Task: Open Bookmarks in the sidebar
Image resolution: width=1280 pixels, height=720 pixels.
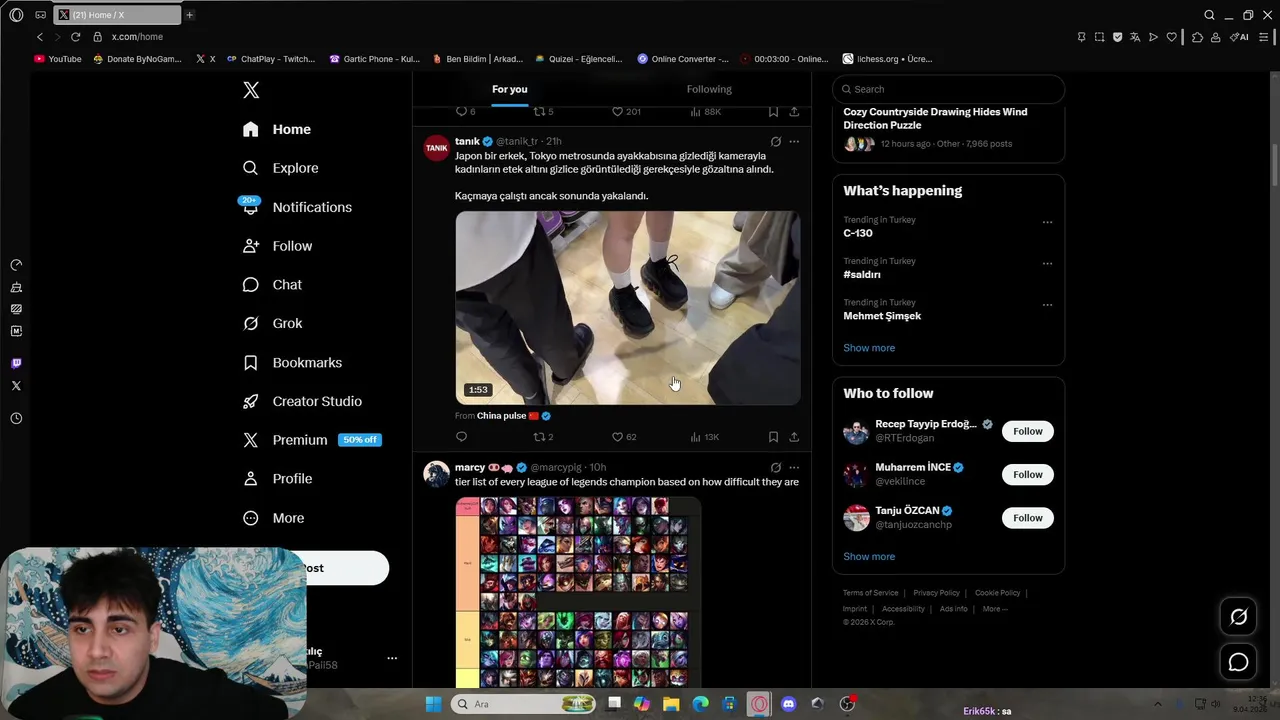Action: 292,362
